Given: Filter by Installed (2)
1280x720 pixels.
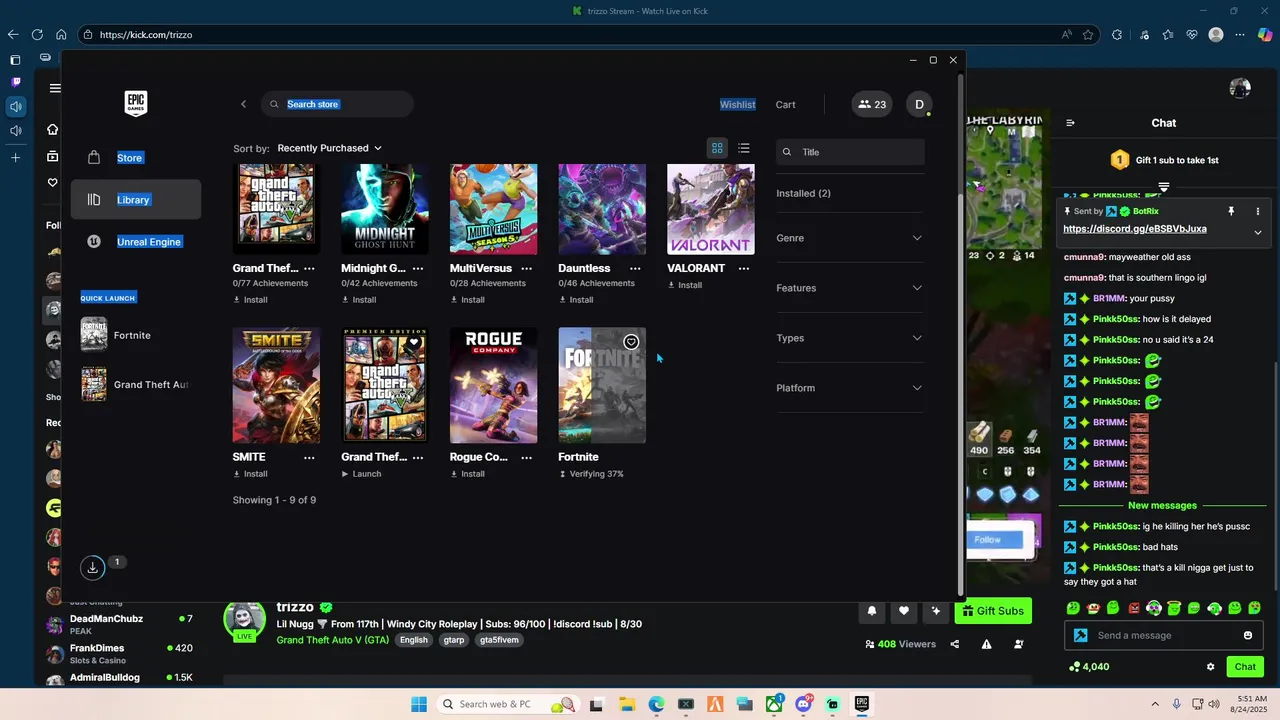Looking at the screenshot, I should [x=803, y=193].
